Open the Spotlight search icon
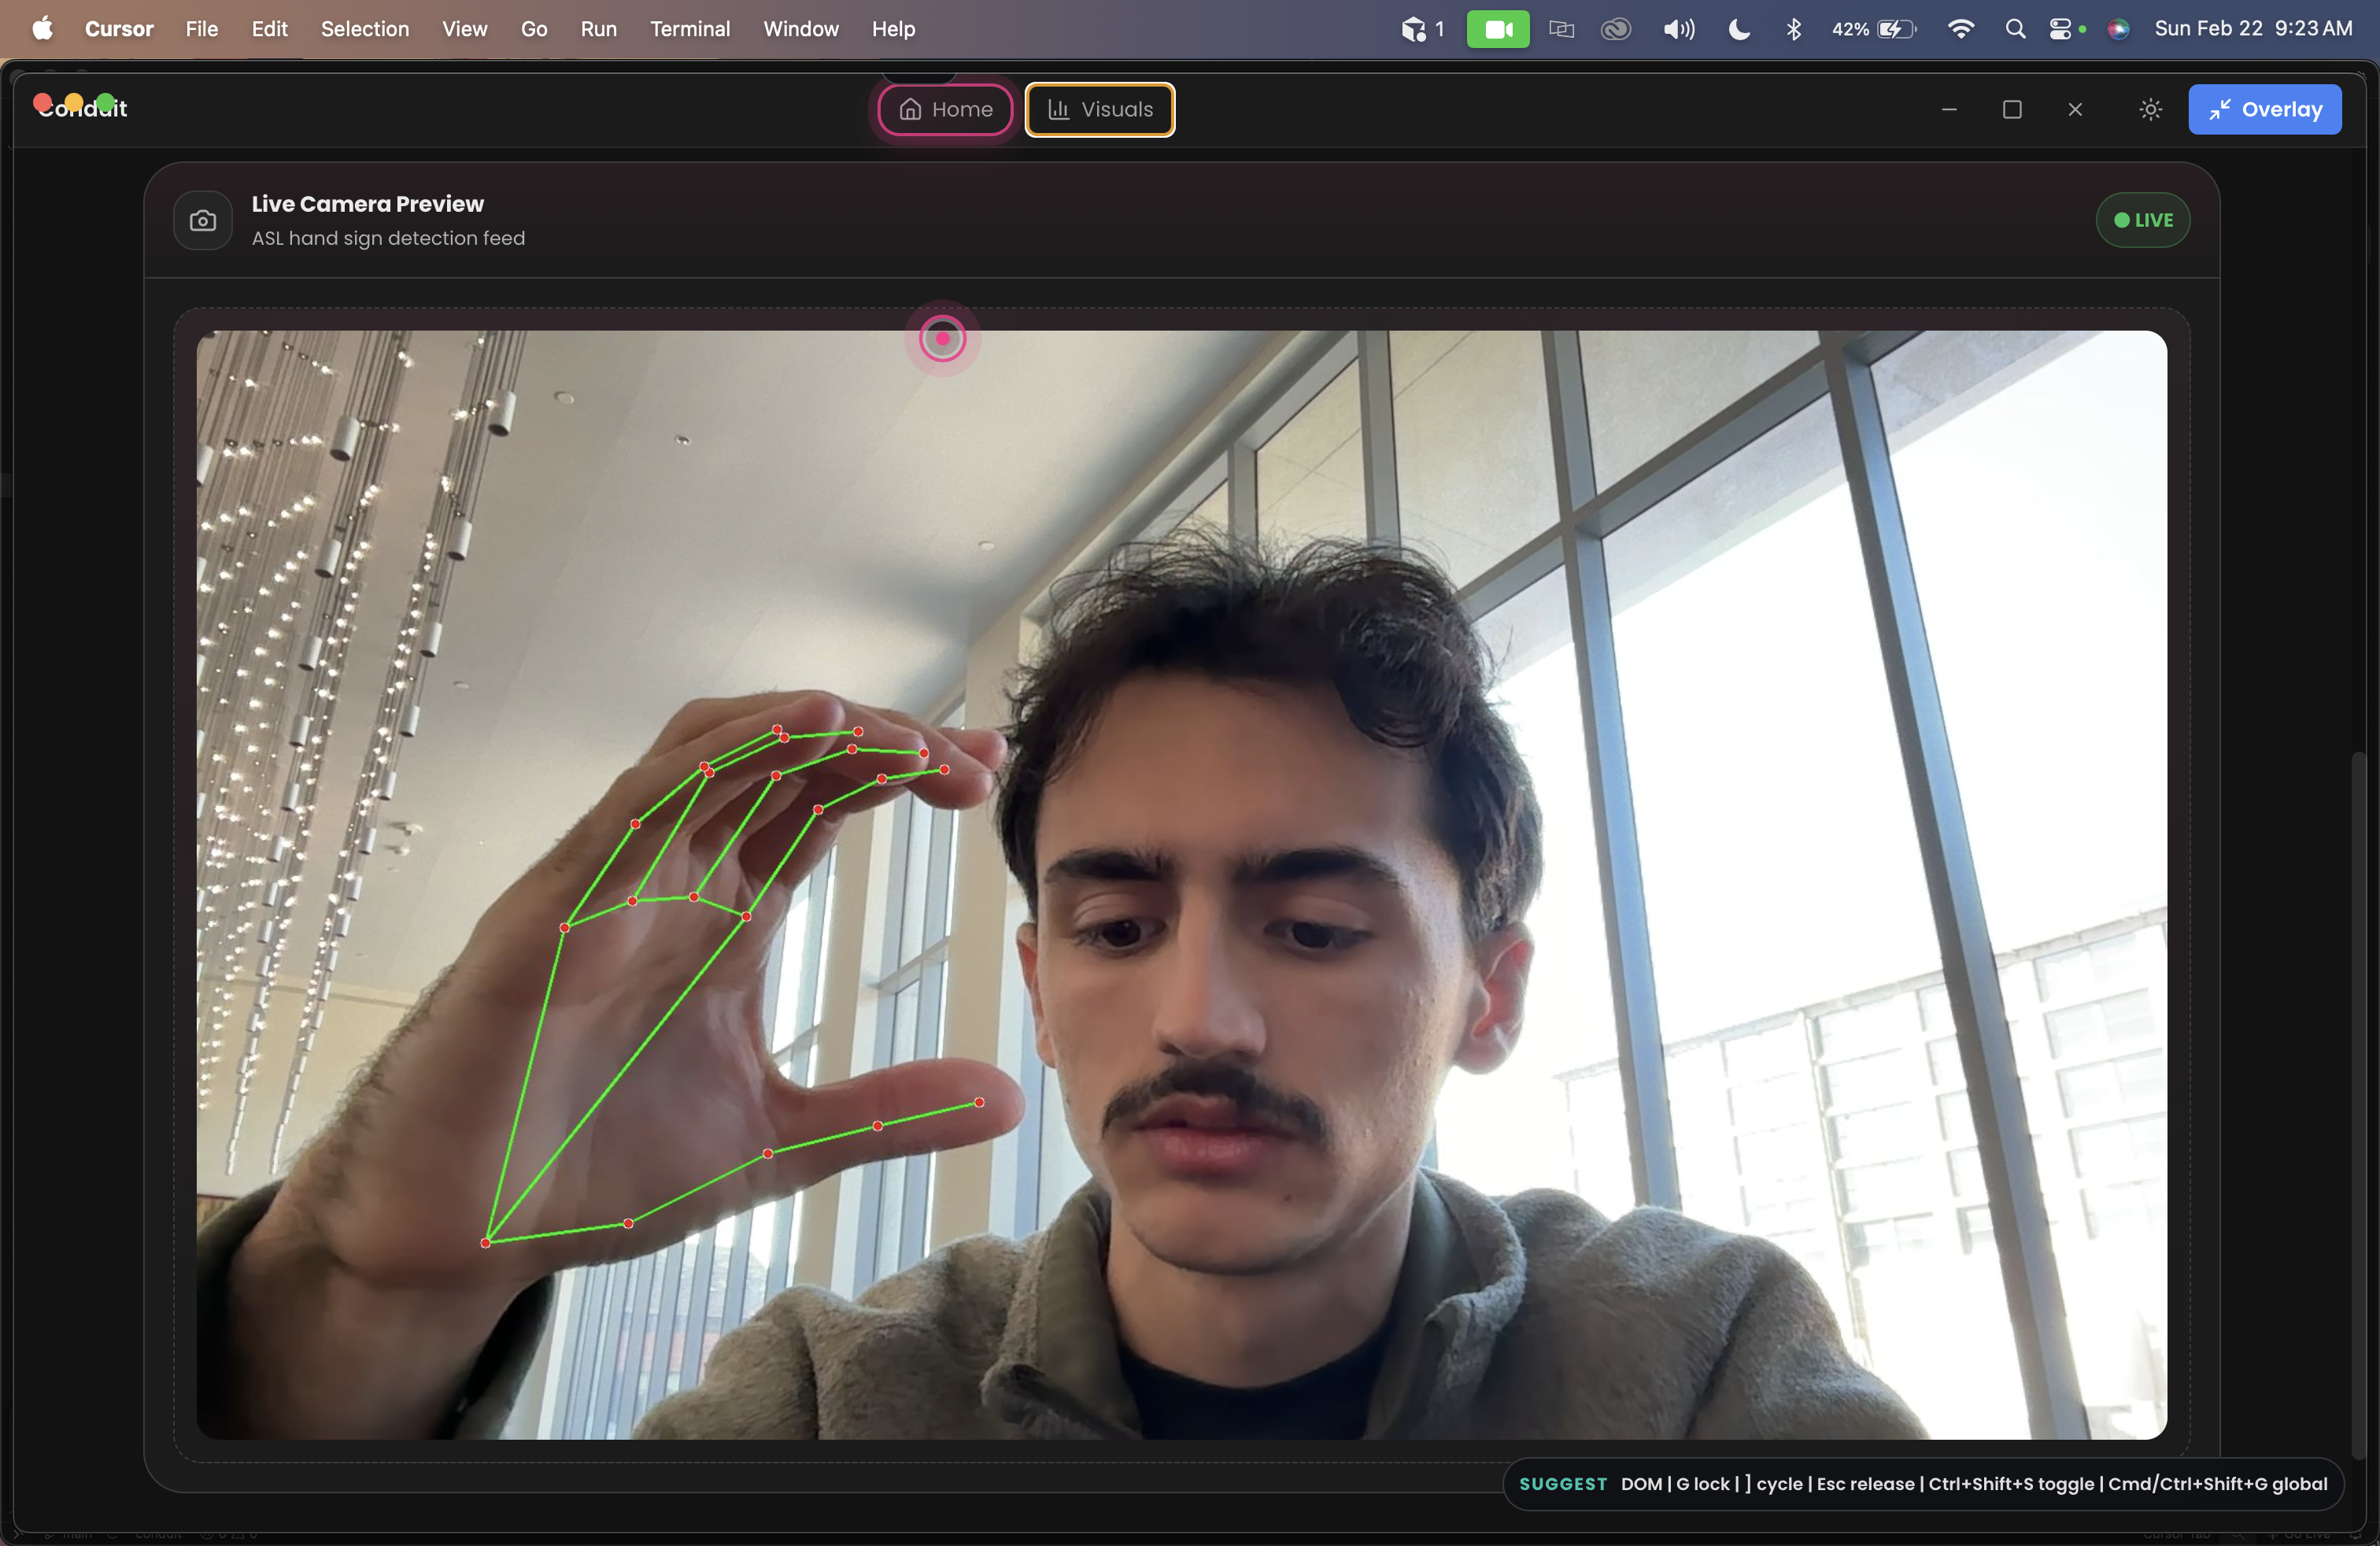The width and height of the screenshot is (2380, 1546). coord(2014,29)
